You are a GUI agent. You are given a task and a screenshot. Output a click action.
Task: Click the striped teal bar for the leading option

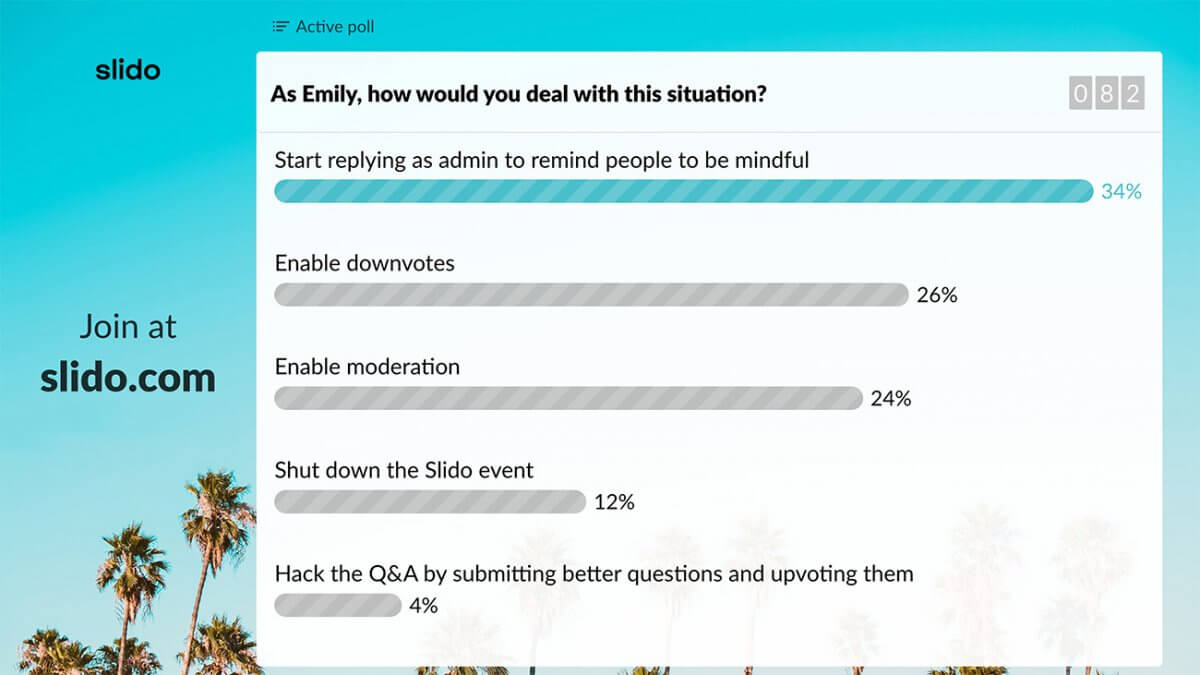[685, 191]
